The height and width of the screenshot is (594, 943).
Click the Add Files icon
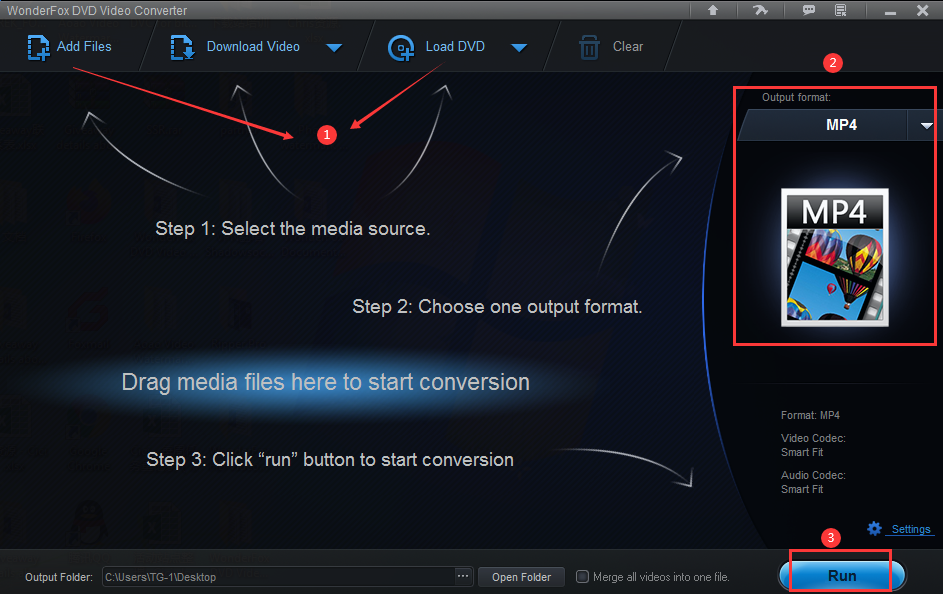click(x=38, y=47)
